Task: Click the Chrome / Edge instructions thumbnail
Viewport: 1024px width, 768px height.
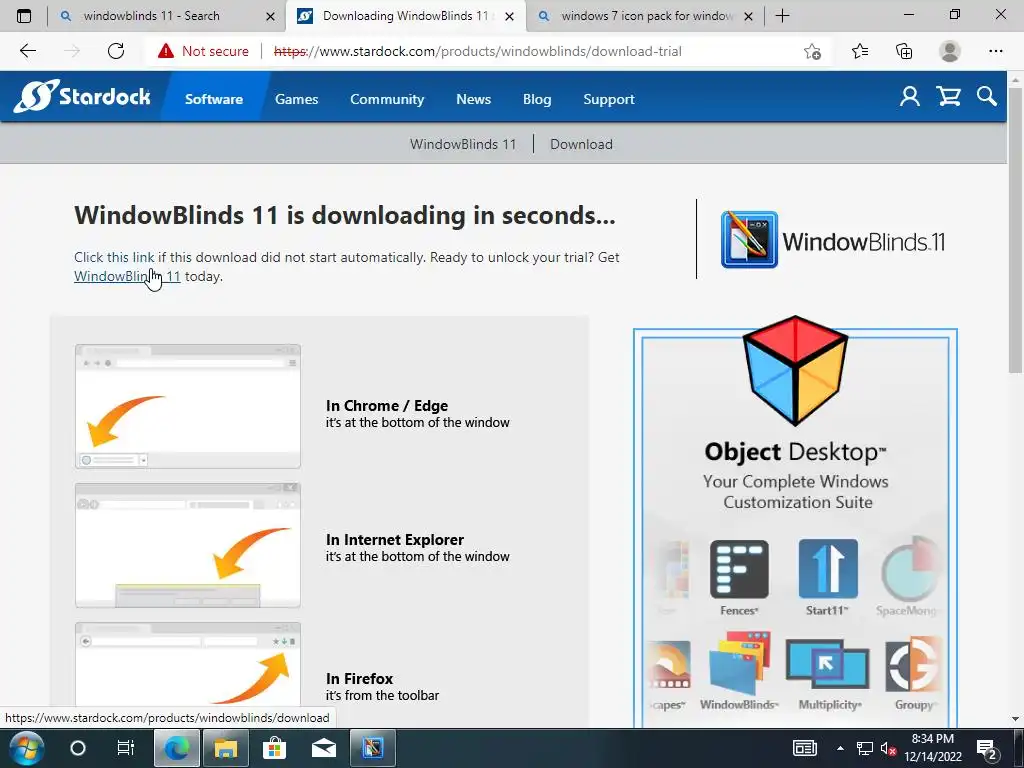Action: 188,406
